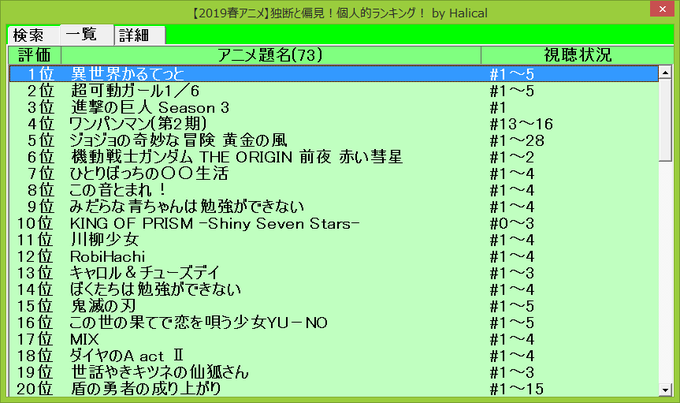
Task: Click the 15位 rank cell
Action: 35,306
